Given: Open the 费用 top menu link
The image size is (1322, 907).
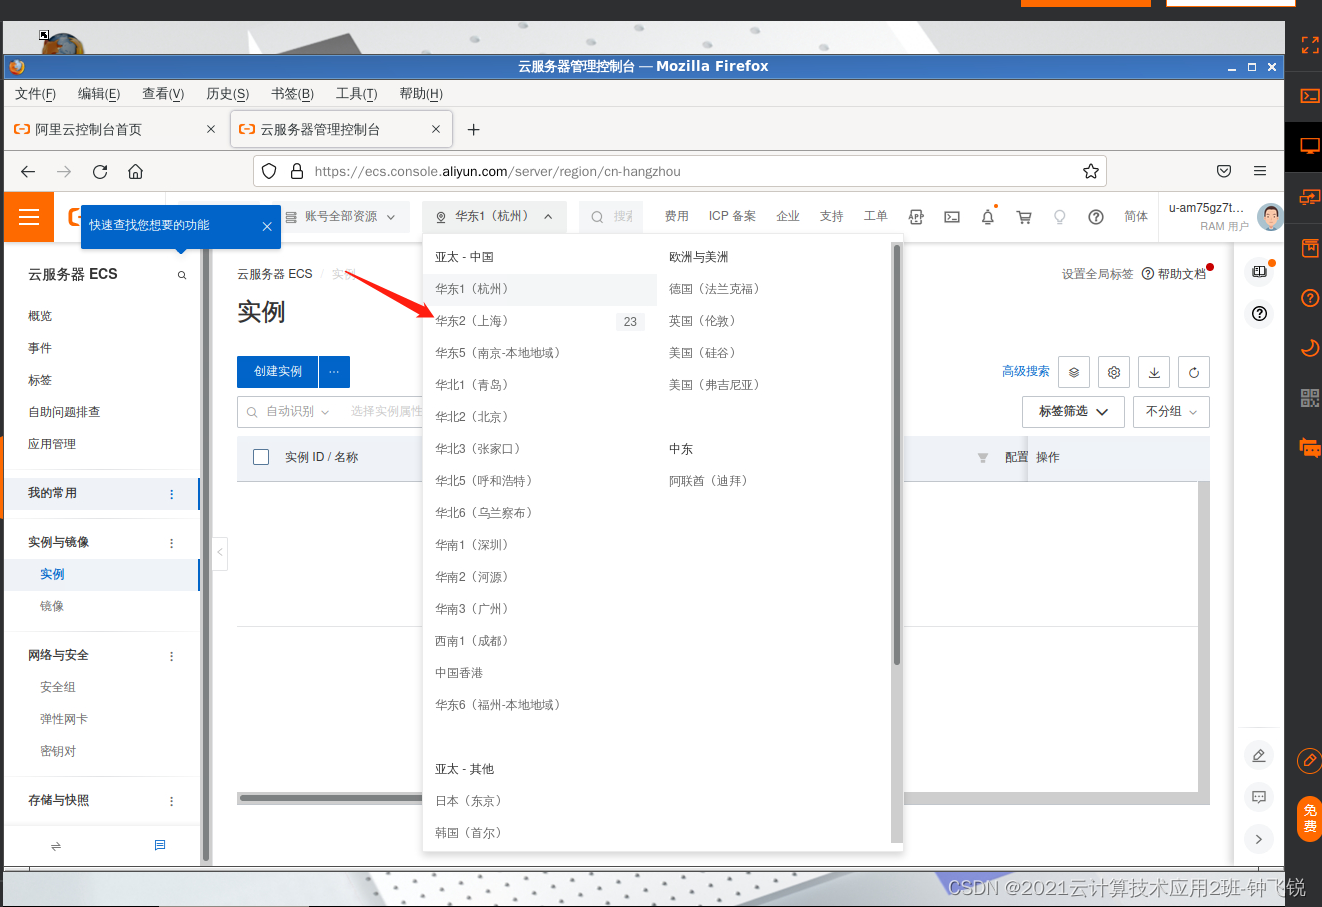Looking at the screenshot, I should coord(677,216).
